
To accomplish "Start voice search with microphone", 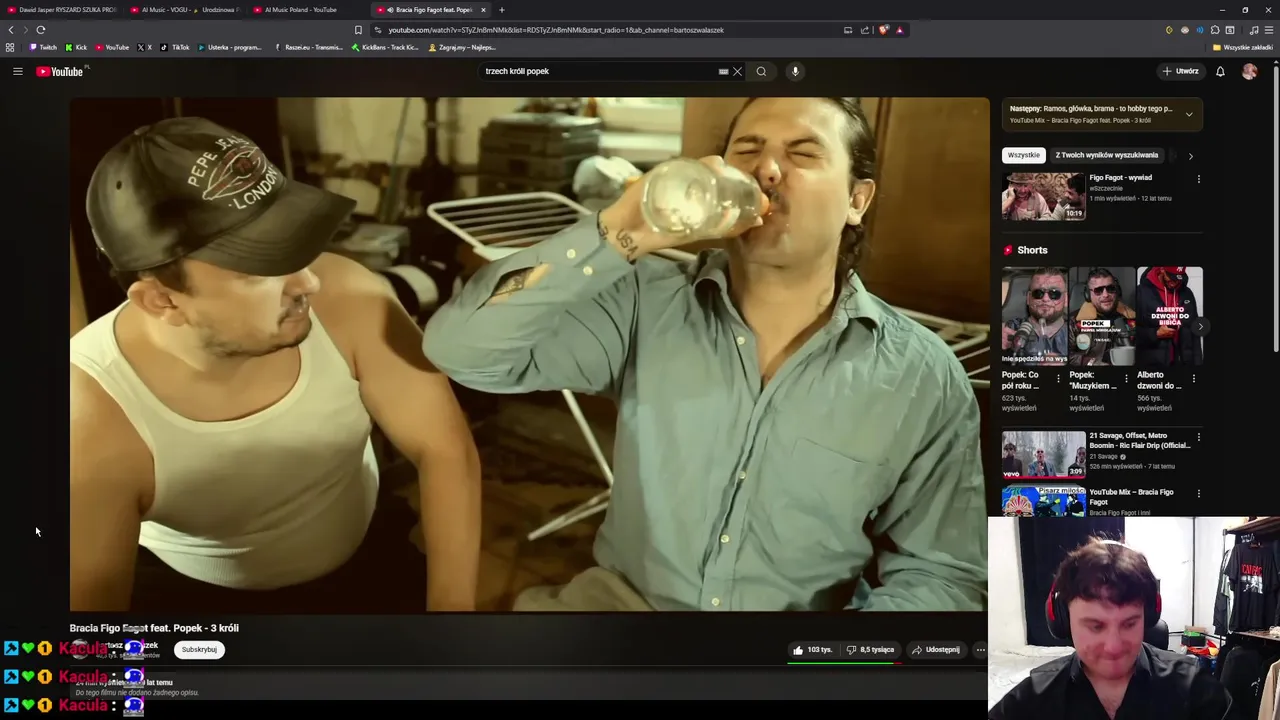I will click(795, 71).
